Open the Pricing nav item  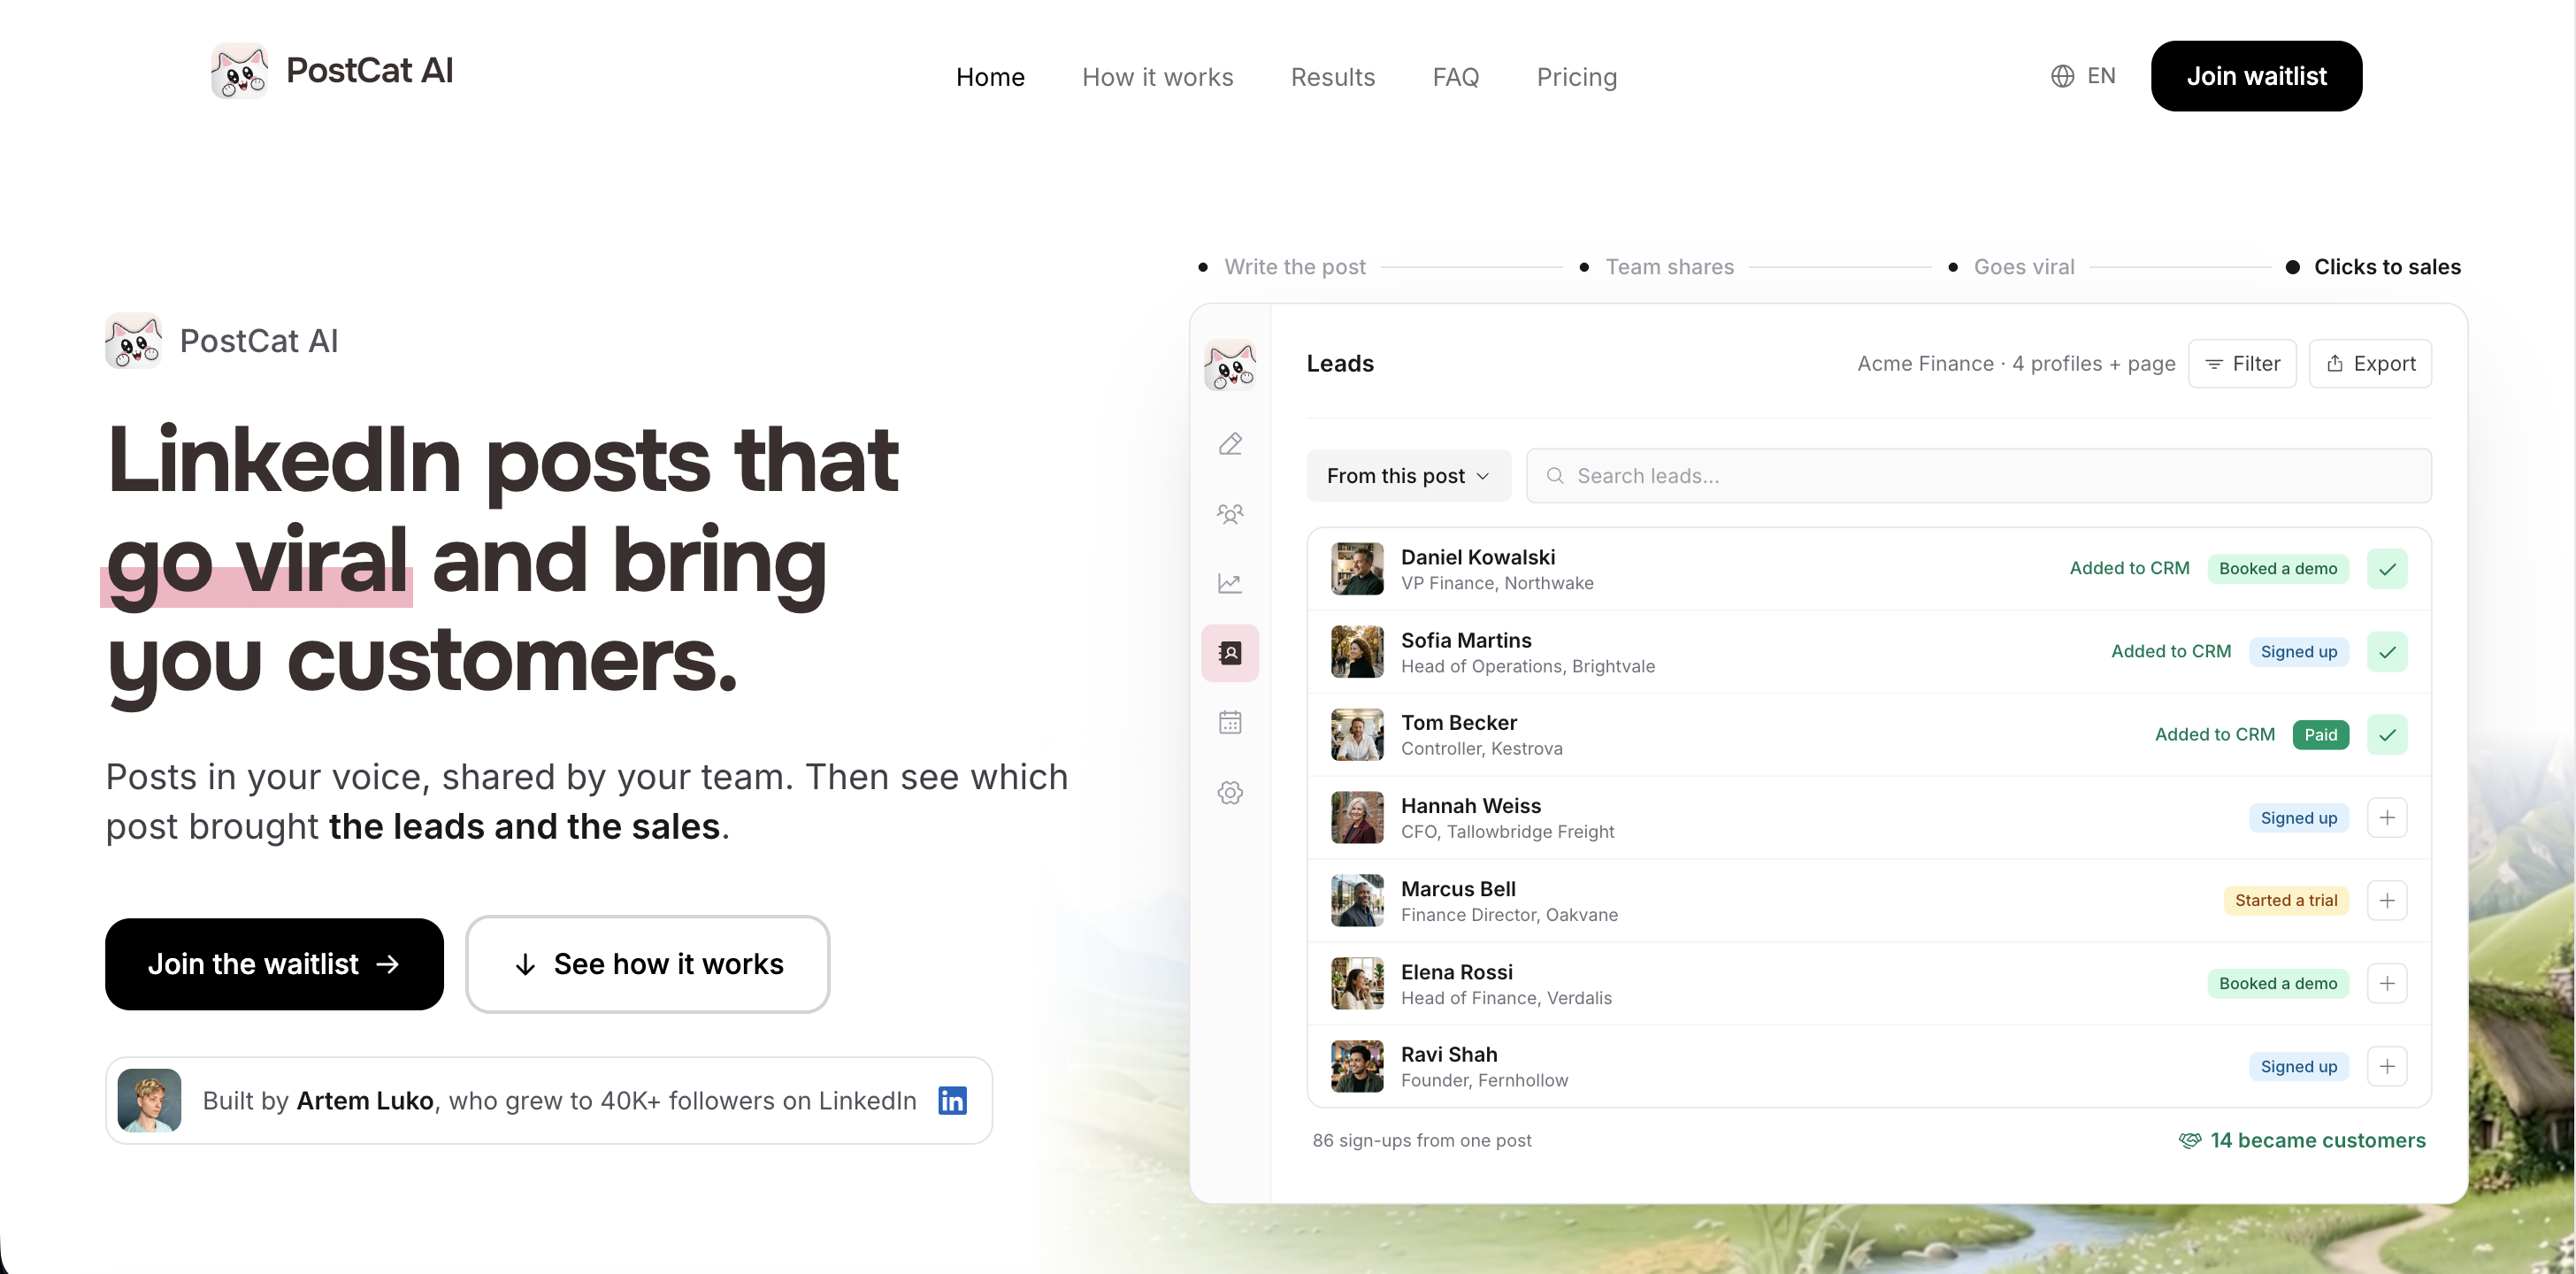tap(1576, 77)
